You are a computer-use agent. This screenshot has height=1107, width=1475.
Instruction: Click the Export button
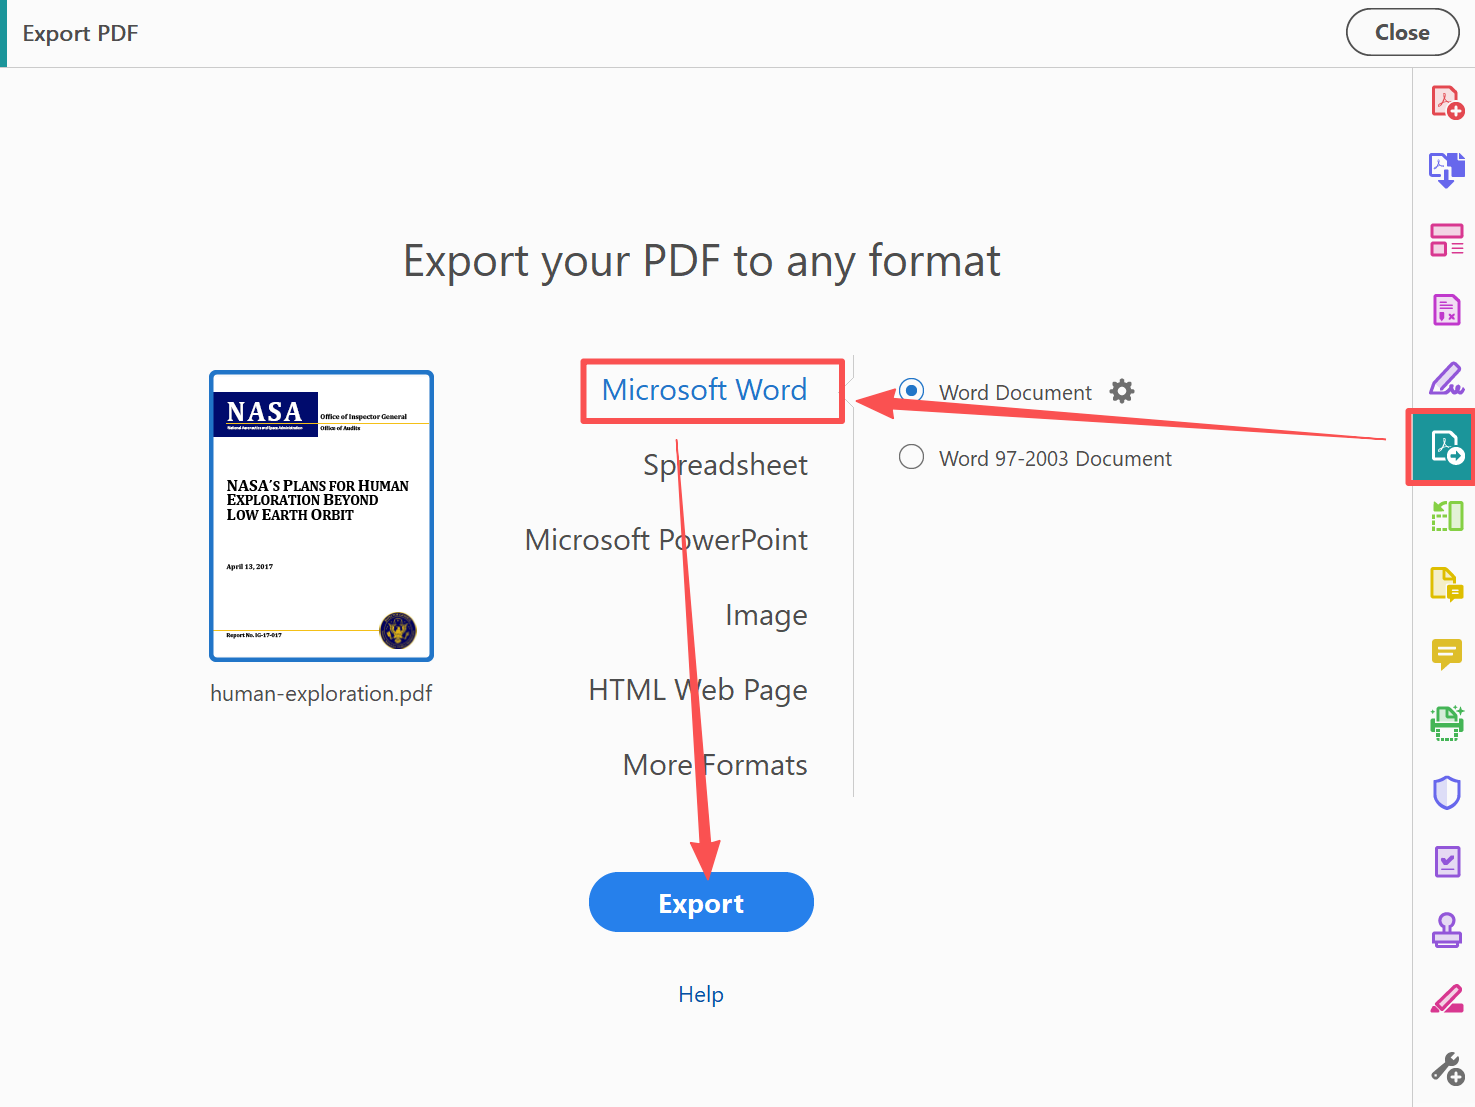(x=700, y=902)
